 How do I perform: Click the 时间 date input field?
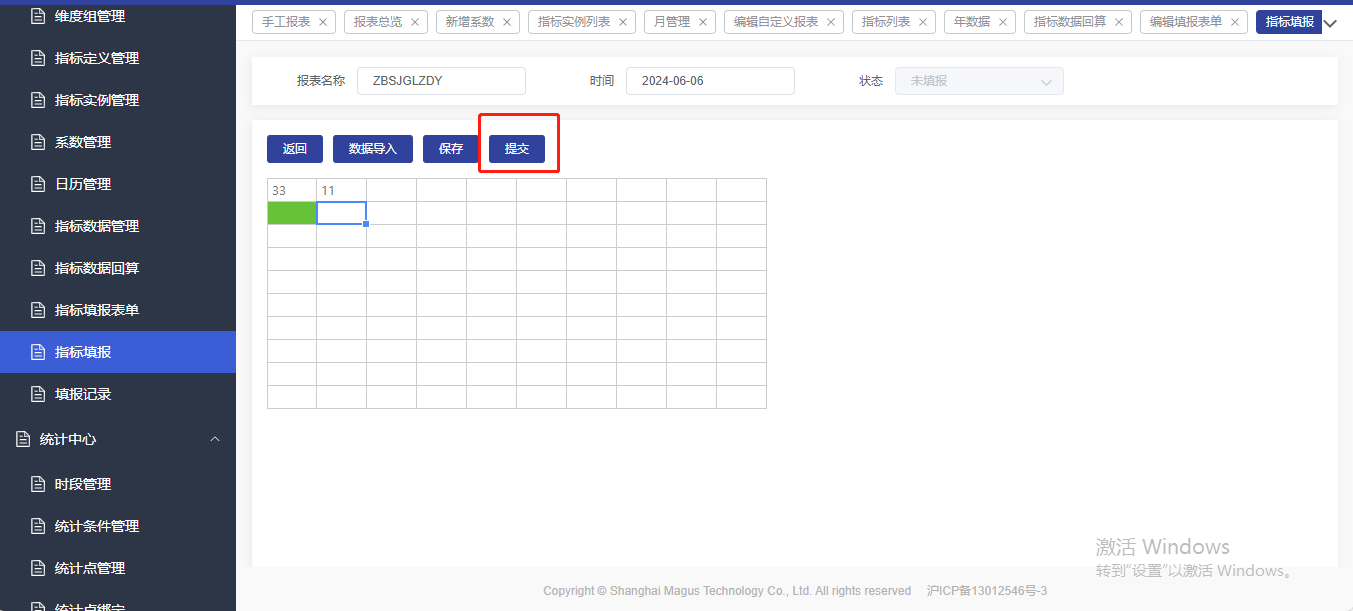tap(710, 81)
